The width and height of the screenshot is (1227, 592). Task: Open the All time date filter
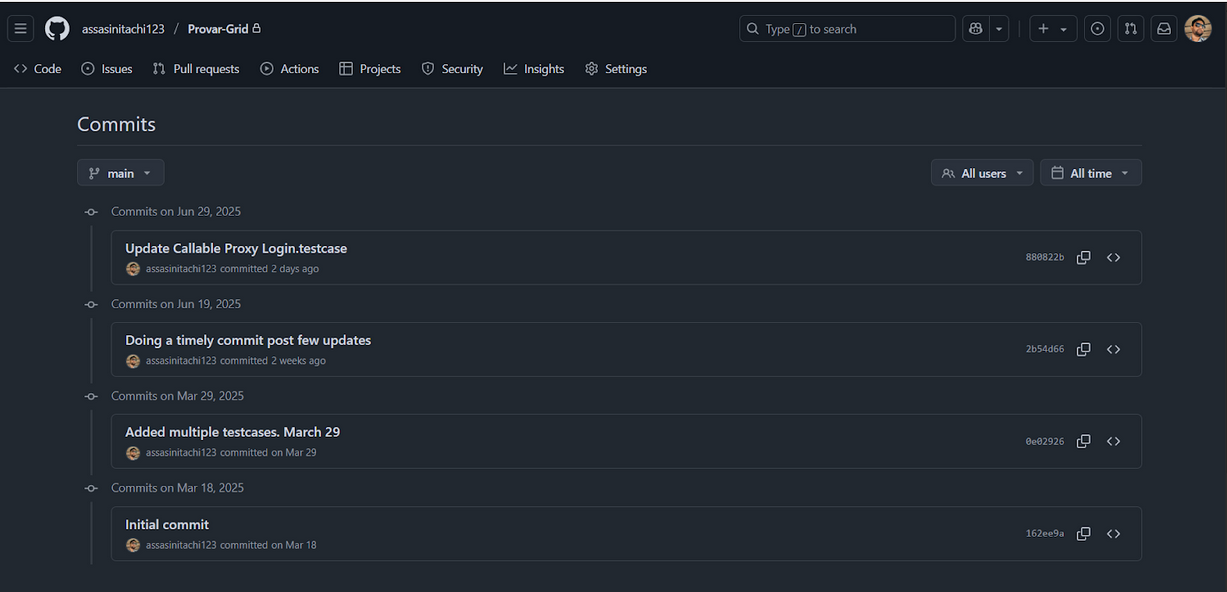tap(1091, 173)
